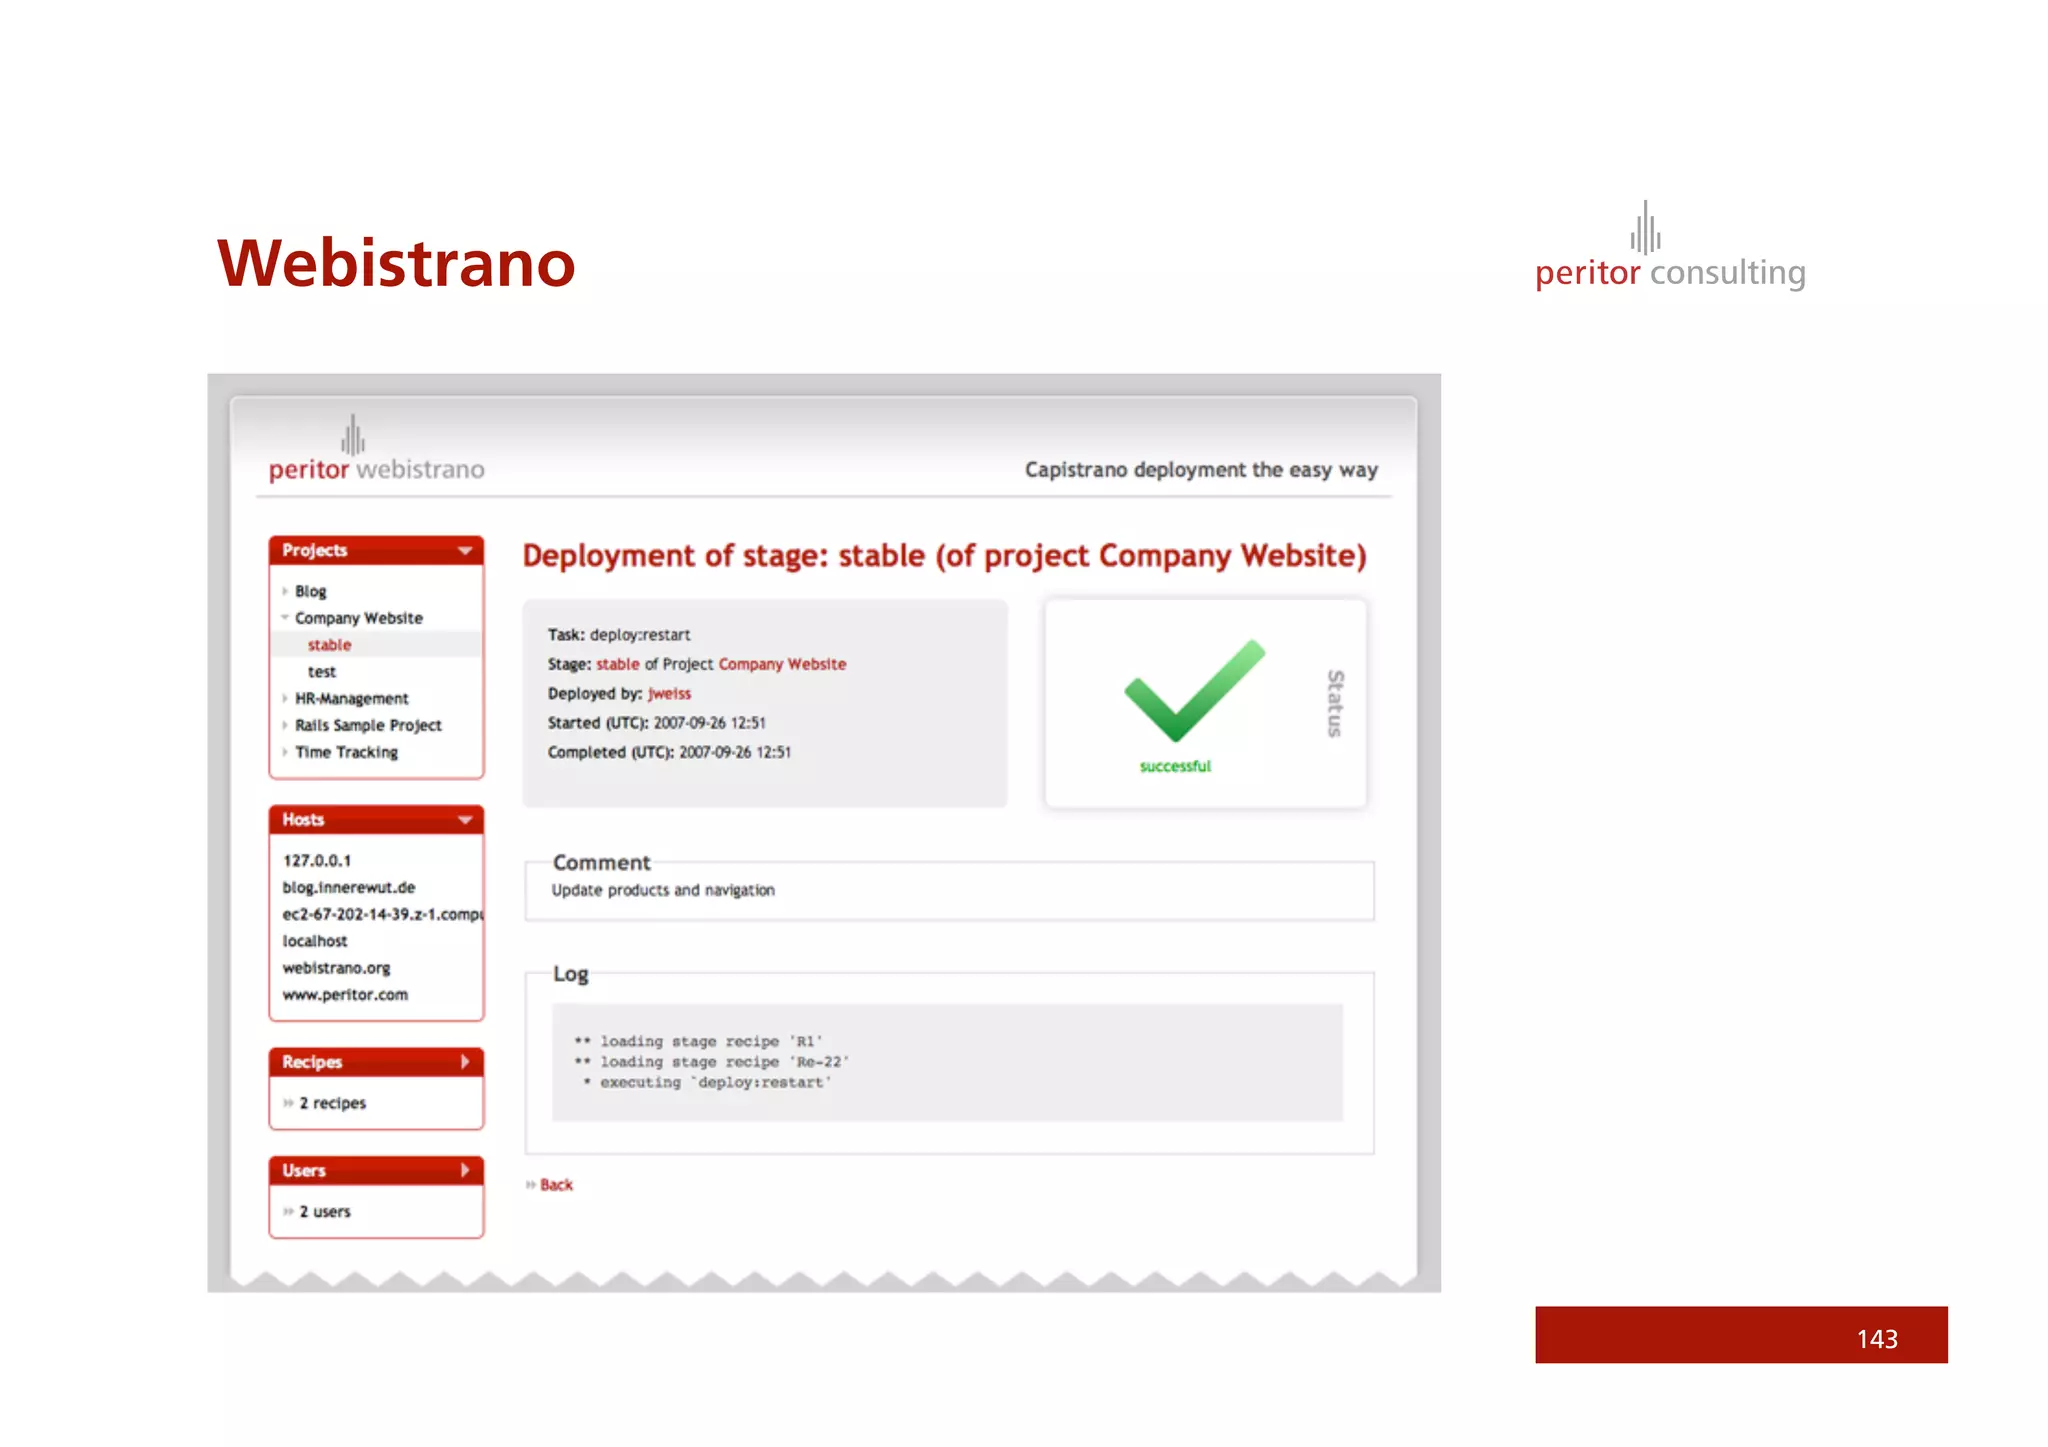Expand the Recipes panel arrow

click(465, 1062)
